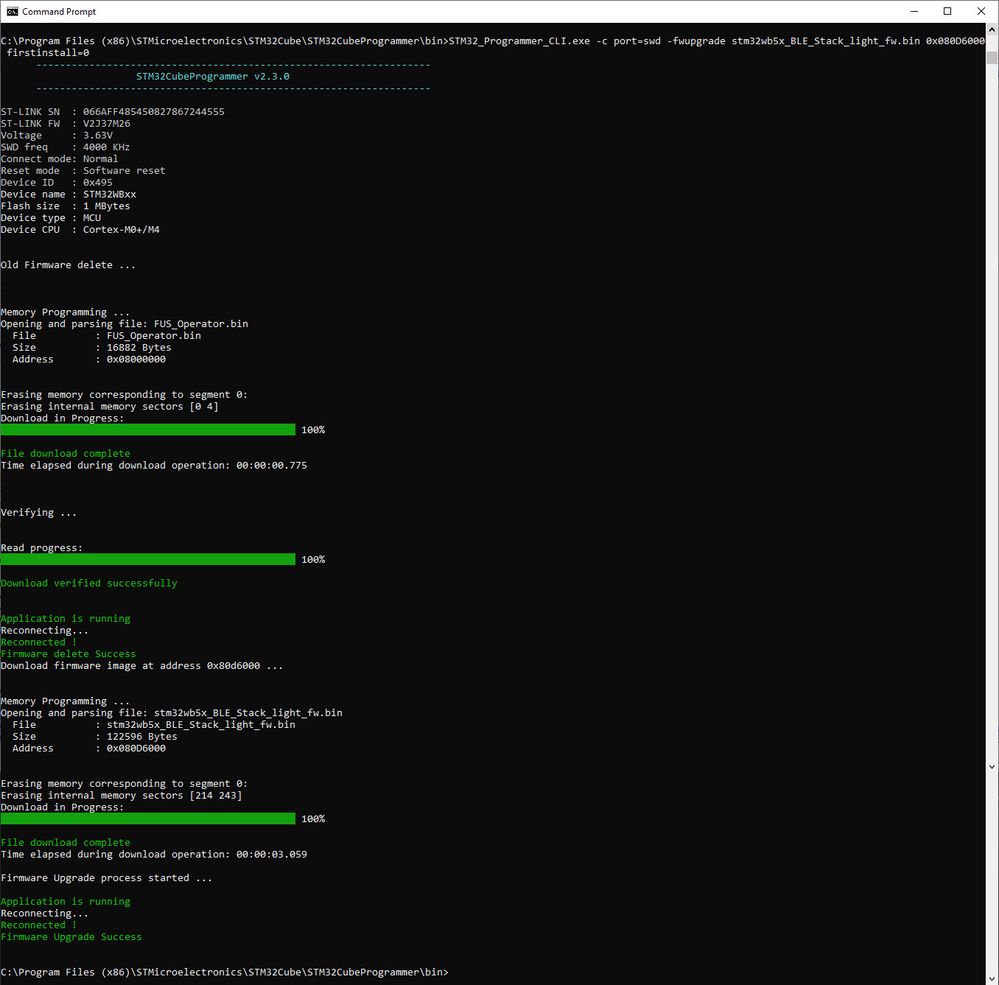Click 'Erasing internal memory sectors [0 4]' line
Viewport: 999px width, 985px height.
coord(110,406)
